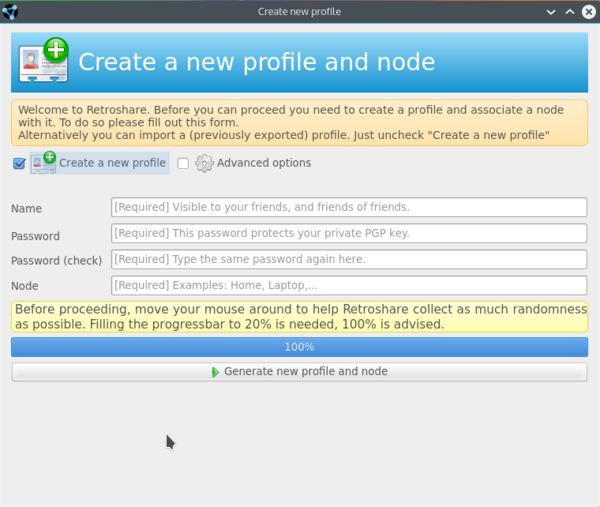This screenshot has height=507, width=600.
Task: Click the Retroshare logo in the title bar
Action: click(x=12, y=12)
